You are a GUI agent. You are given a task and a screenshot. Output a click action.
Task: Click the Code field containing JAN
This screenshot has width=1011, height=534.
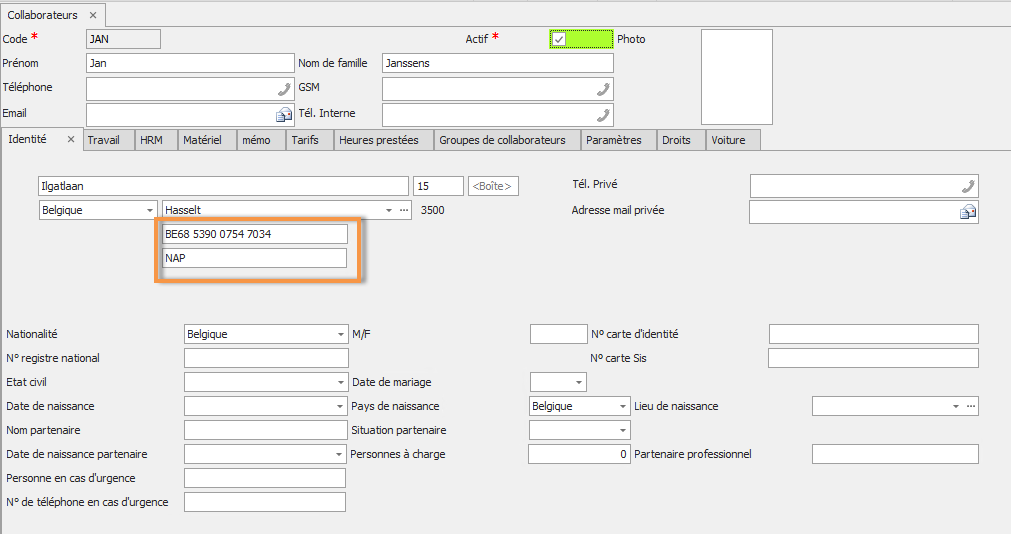pos(123,39)
